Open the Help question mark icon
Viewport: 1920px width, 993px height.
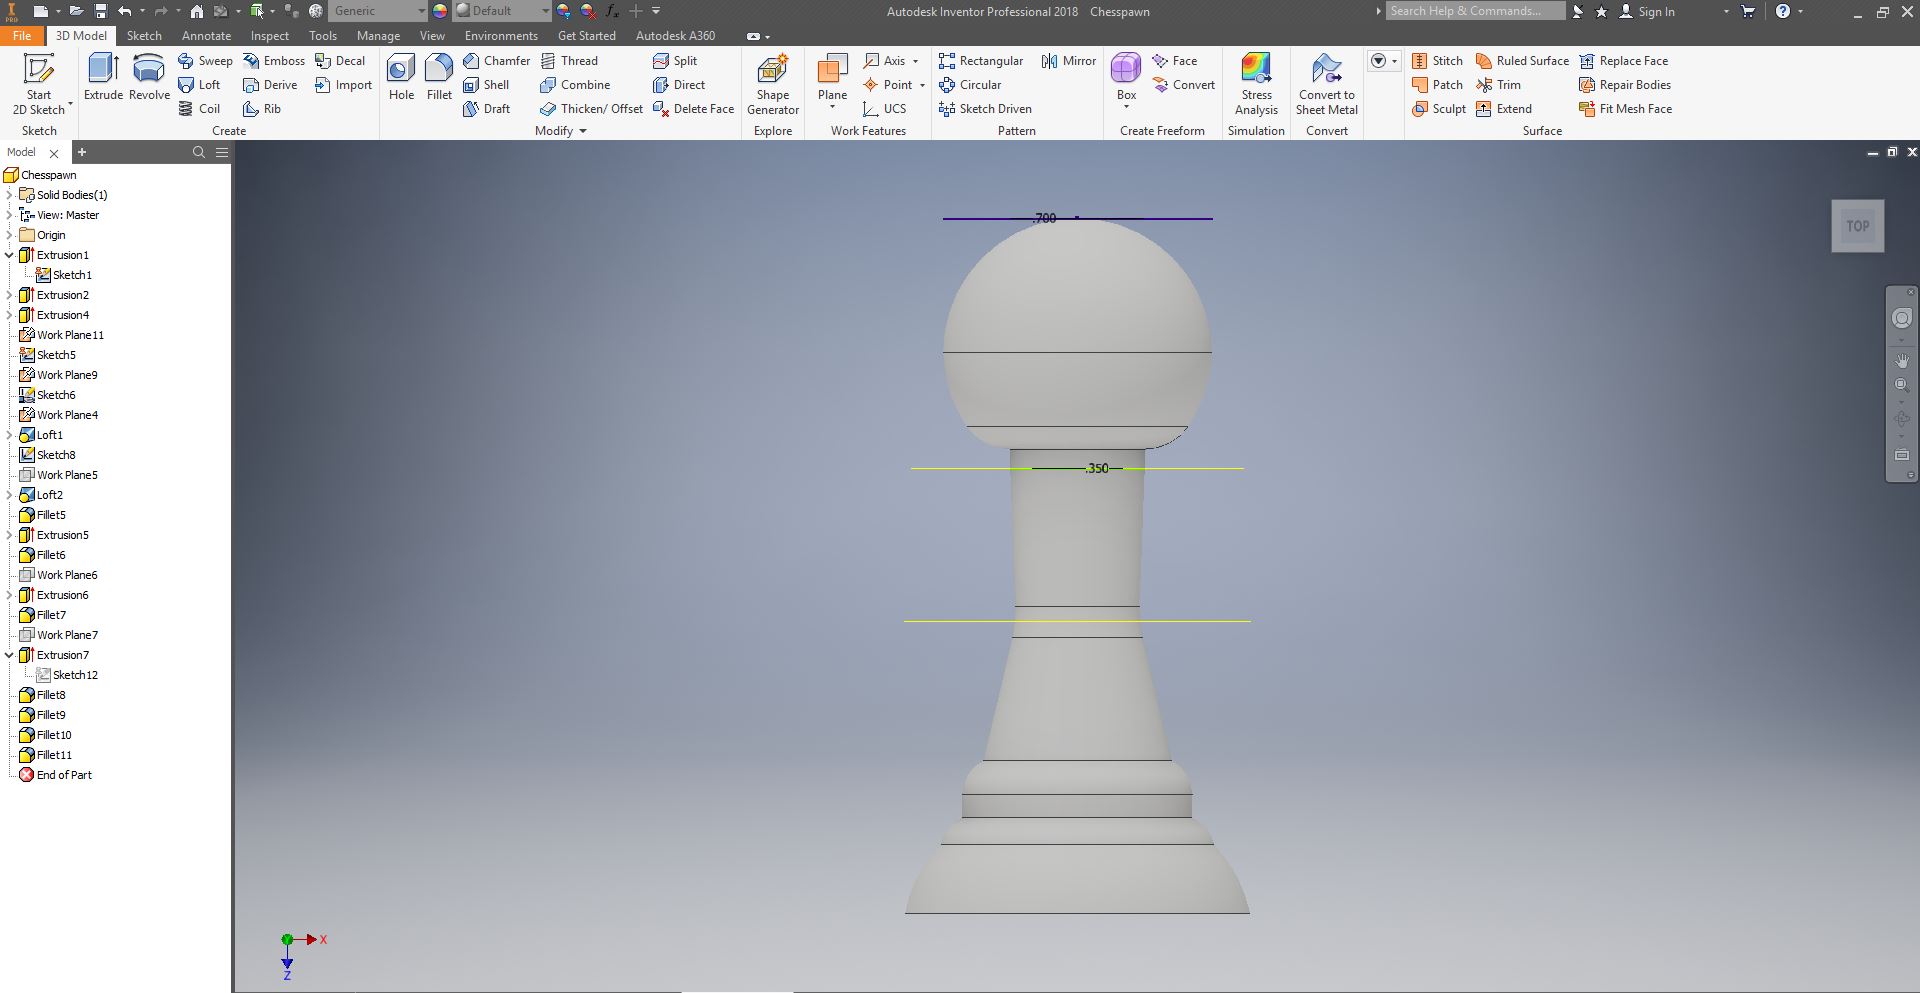(x=1782, y=11)
